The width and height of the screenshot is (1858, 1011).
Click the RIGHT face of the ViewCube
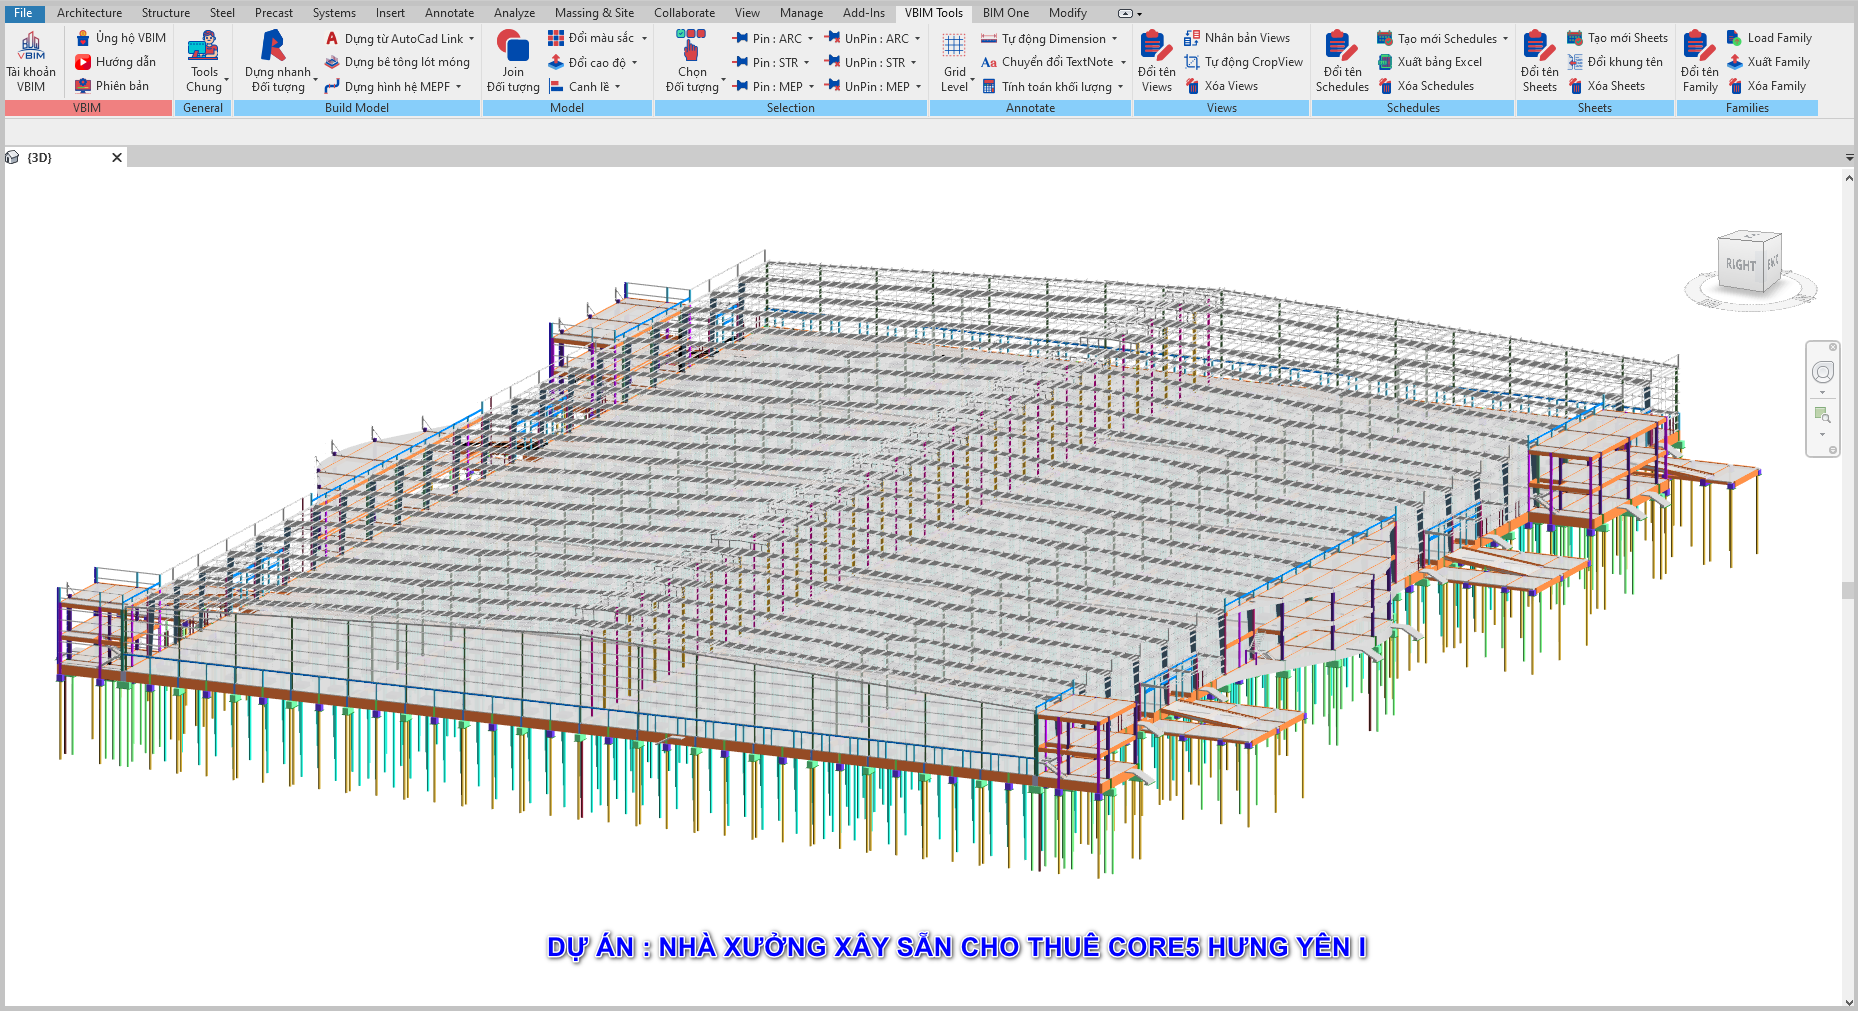click(1740, 264)
